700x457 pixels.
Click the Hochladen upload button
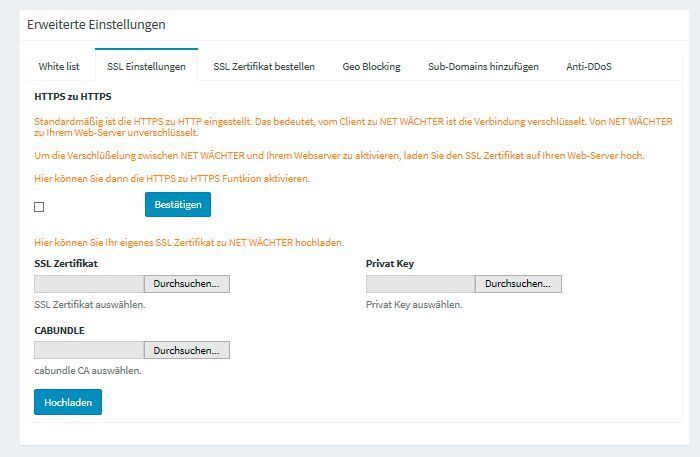pos(68,402)
